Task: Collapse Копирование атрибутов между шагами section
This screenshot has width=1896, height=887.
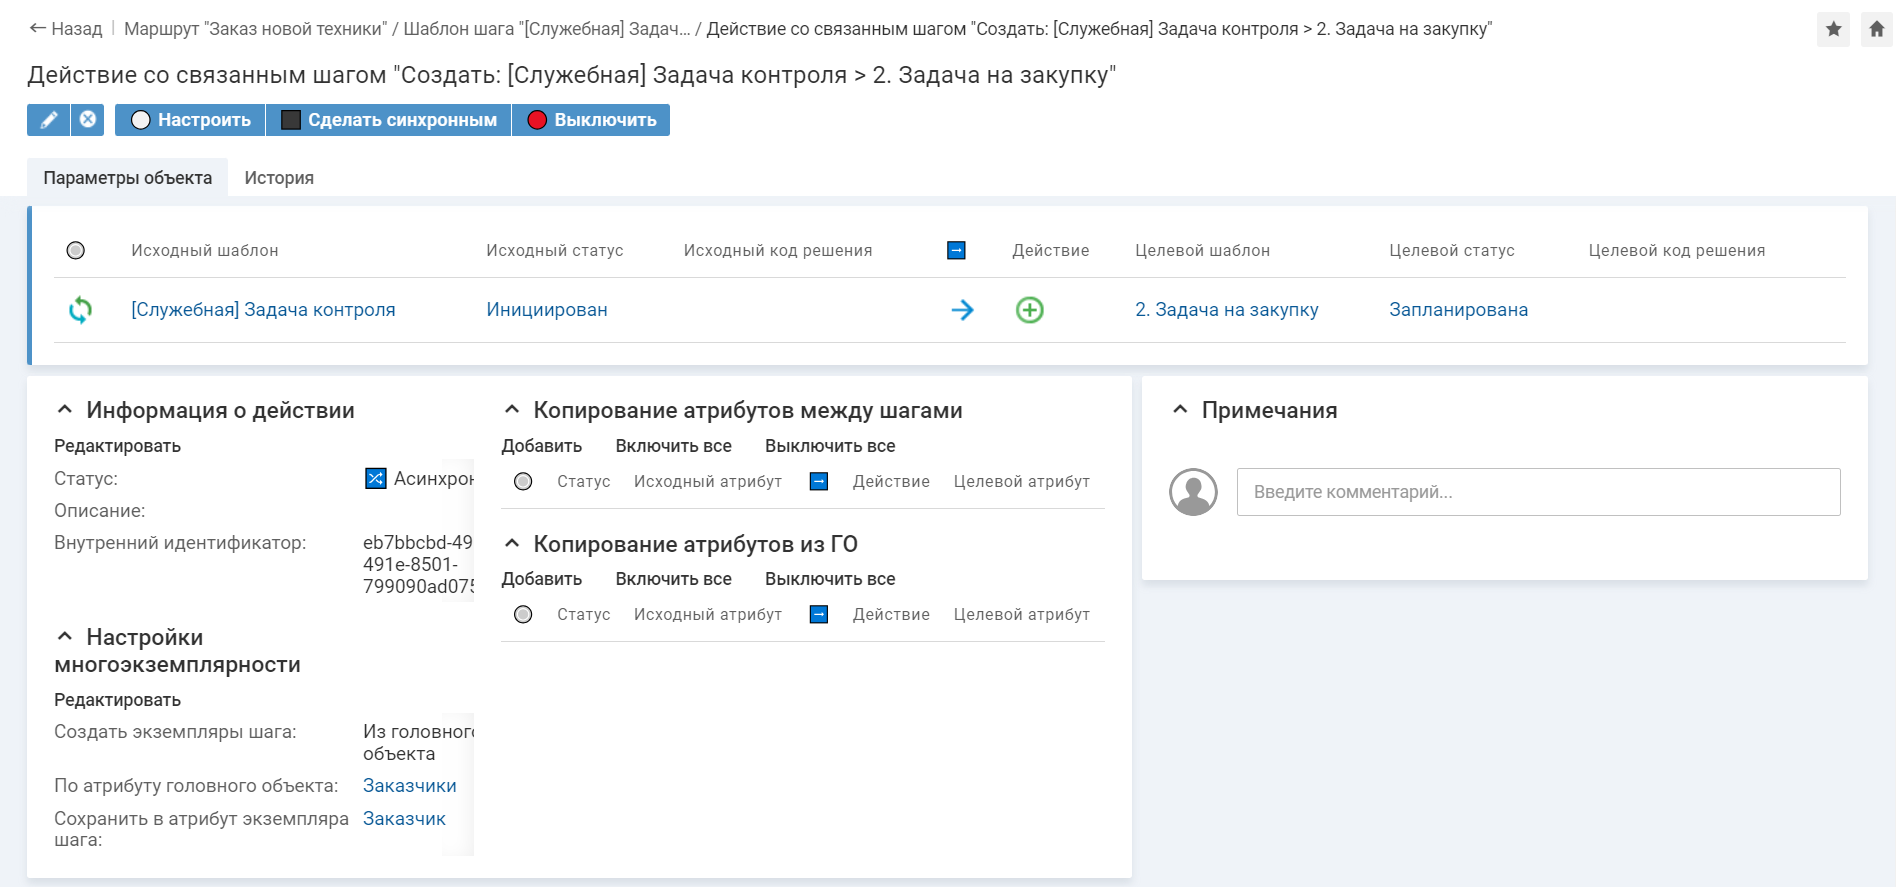Action: (x=512, y=410)
